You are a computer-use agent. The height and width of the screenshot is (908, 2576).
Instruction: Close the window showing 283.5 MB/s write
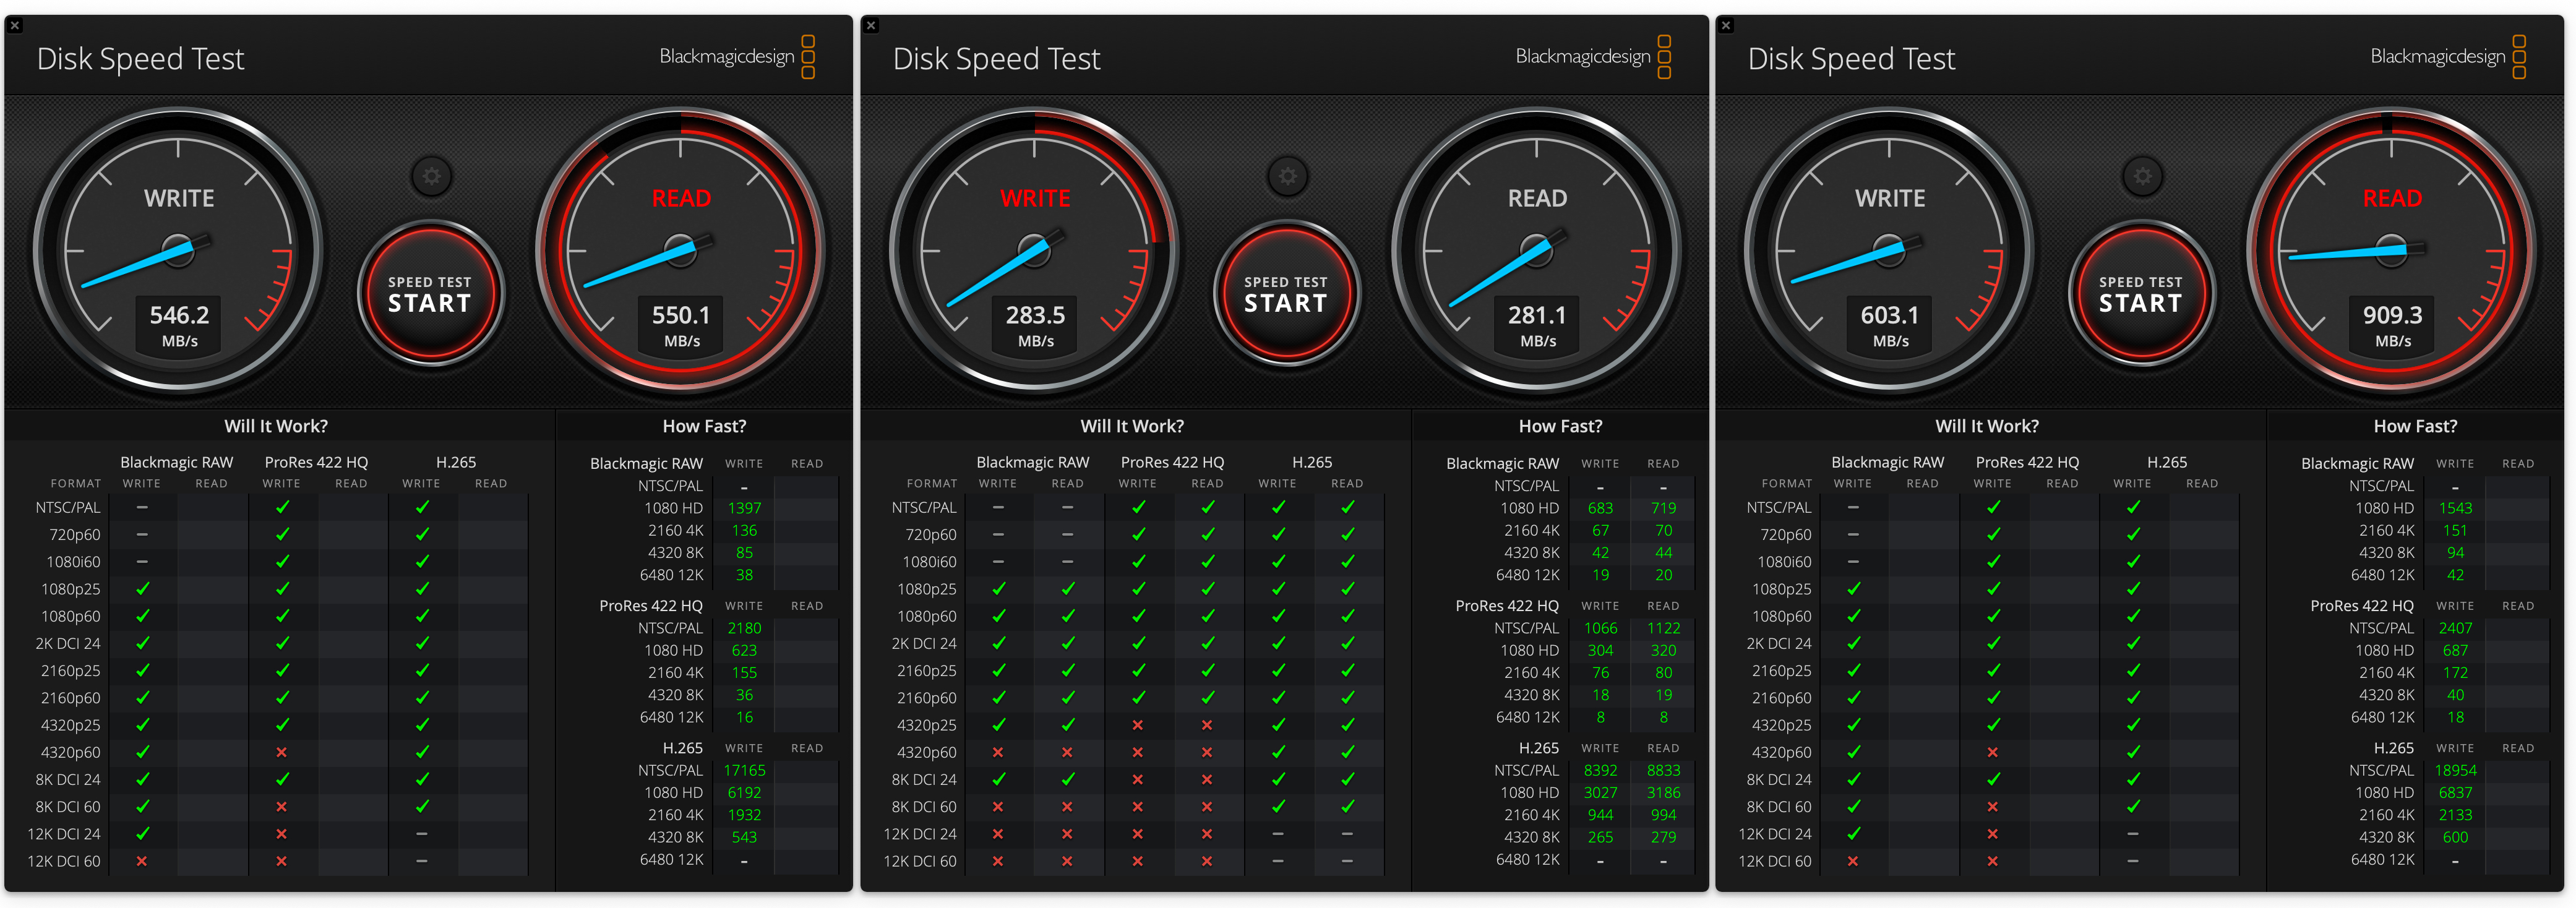click(871, 25)
